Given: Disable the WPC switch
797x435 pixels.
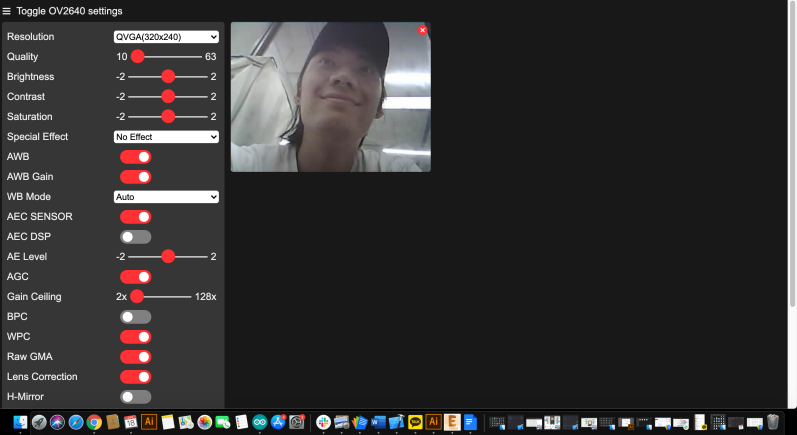Looking at the screenshot, I should click(136, 337).
